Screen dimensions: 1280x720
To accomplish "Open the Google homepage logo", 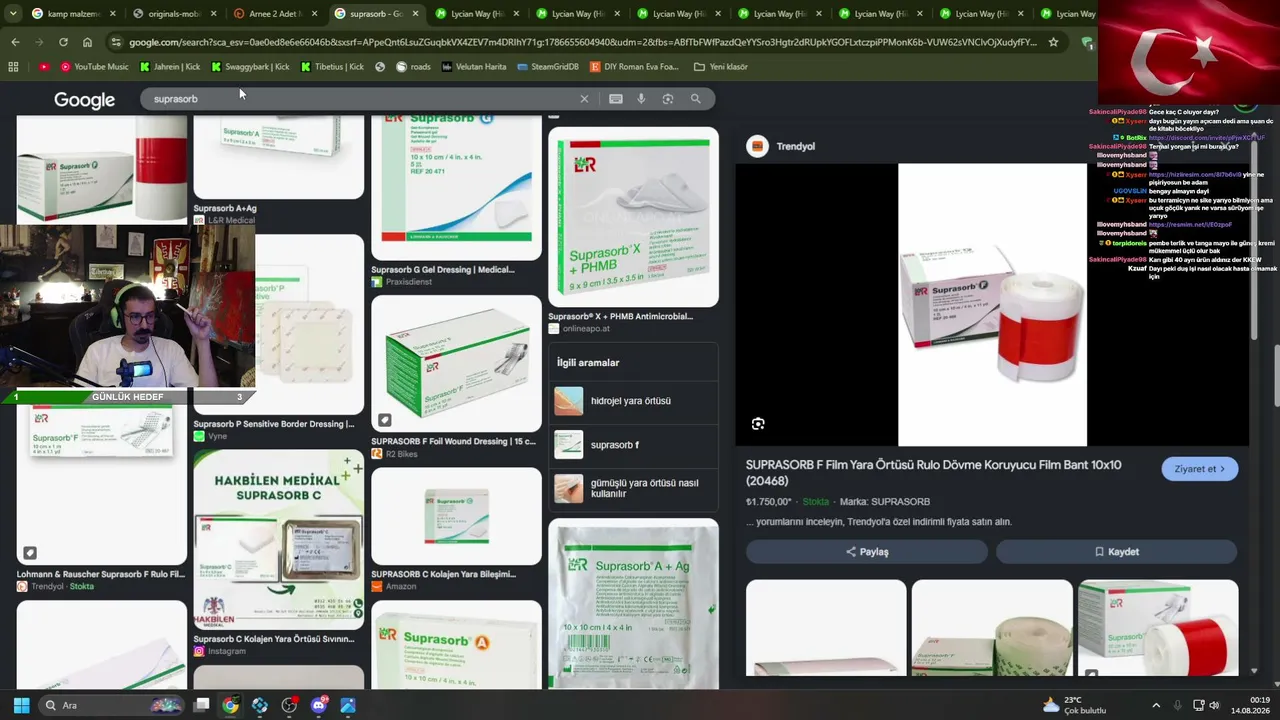I will [84, 100].
